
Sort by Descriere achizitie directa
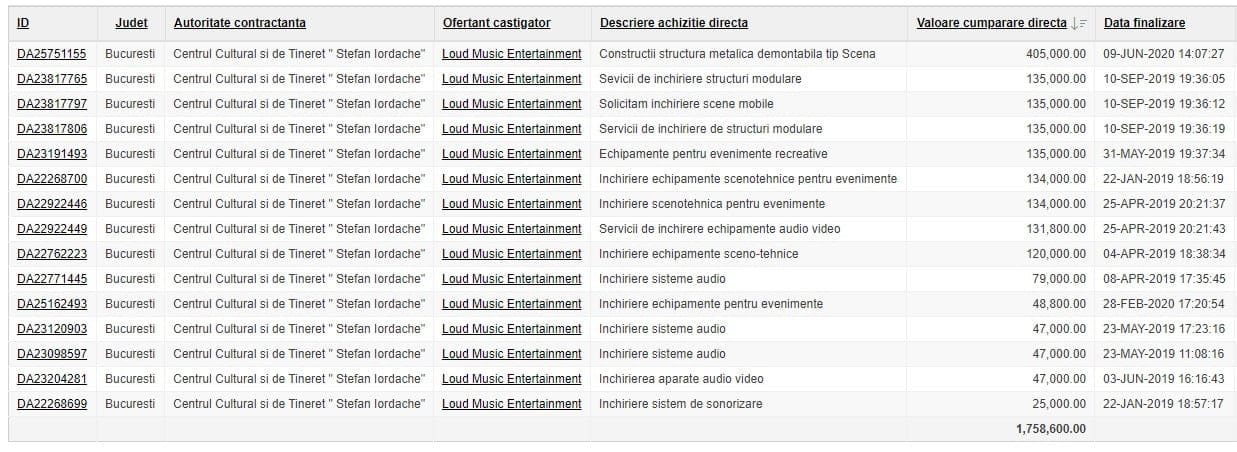coord(673,23)
